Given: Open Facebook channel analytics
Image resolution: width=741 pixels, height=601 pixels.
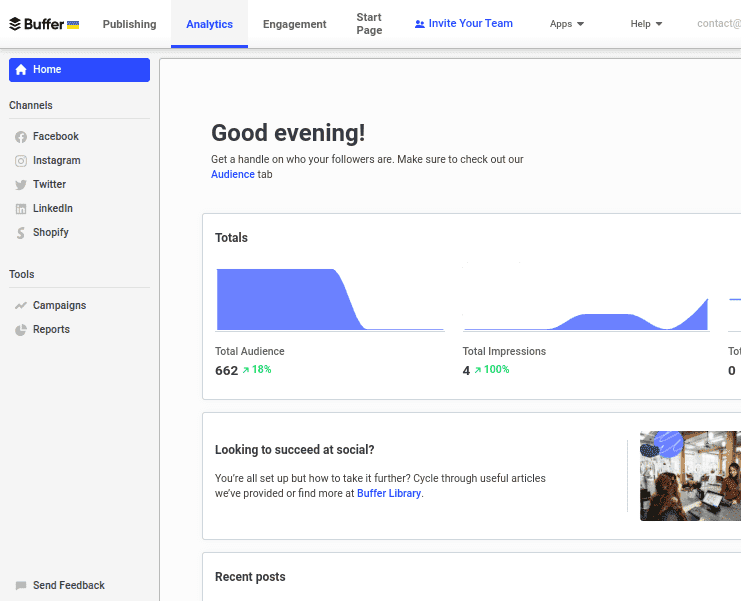Looking at the screenshot, I should [x=55, y=137].
